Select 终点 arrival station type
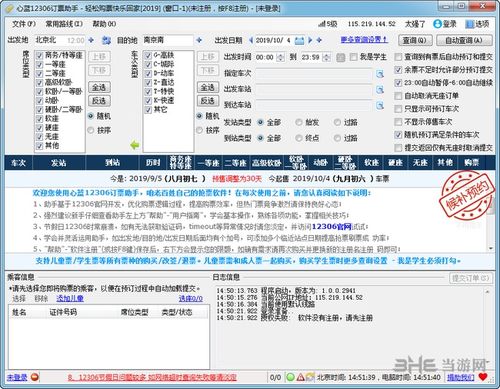Image resolution: width=500 pixels, height=389 pixels. pyautogui.click(x=299, y=138)
